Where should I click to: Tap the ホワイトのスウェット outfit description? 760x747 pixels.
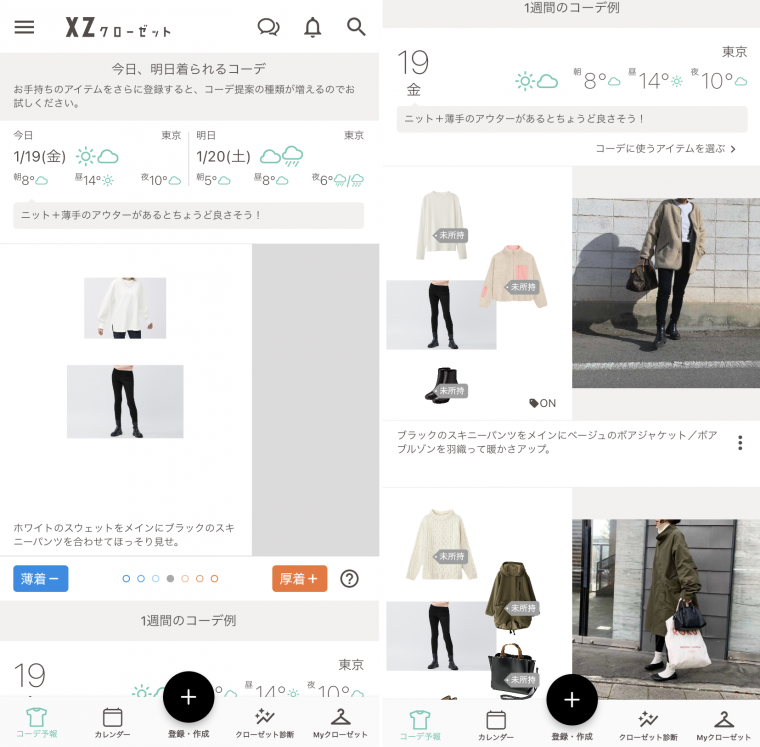[124, 535]
